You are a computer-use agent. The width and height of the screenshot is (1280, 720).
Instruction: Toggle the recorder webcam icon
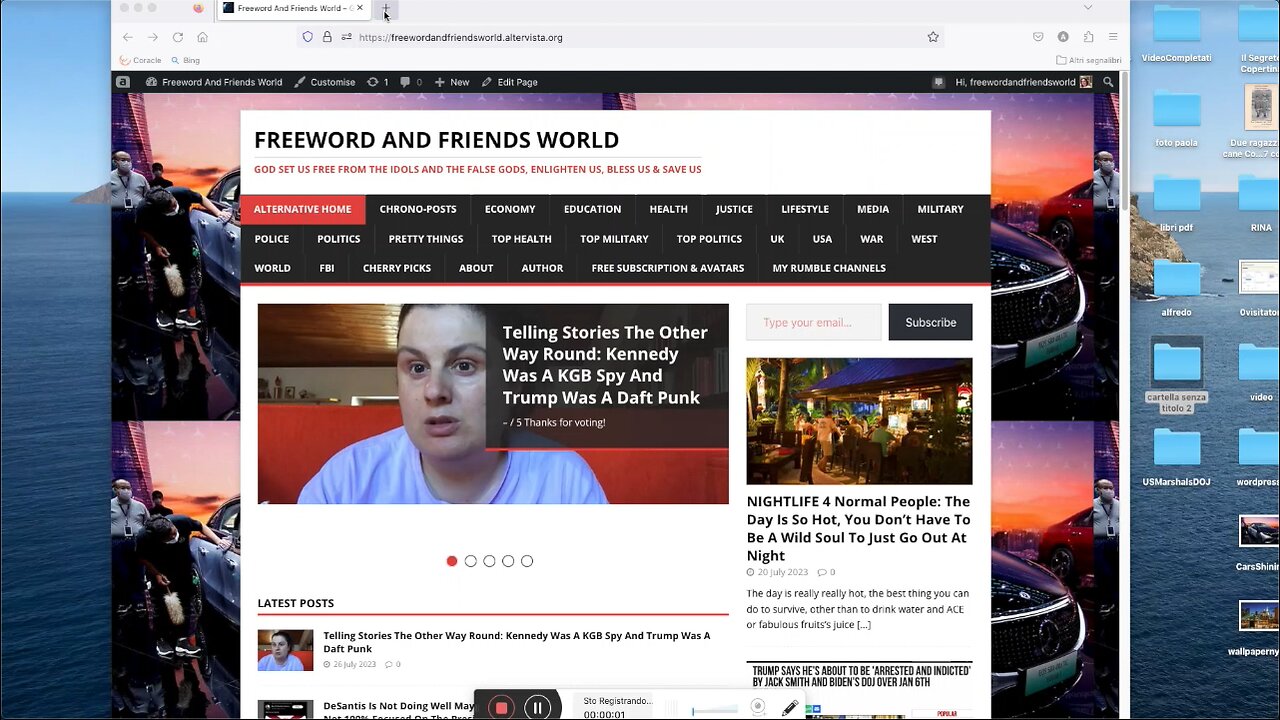click(x=758, y=706)
